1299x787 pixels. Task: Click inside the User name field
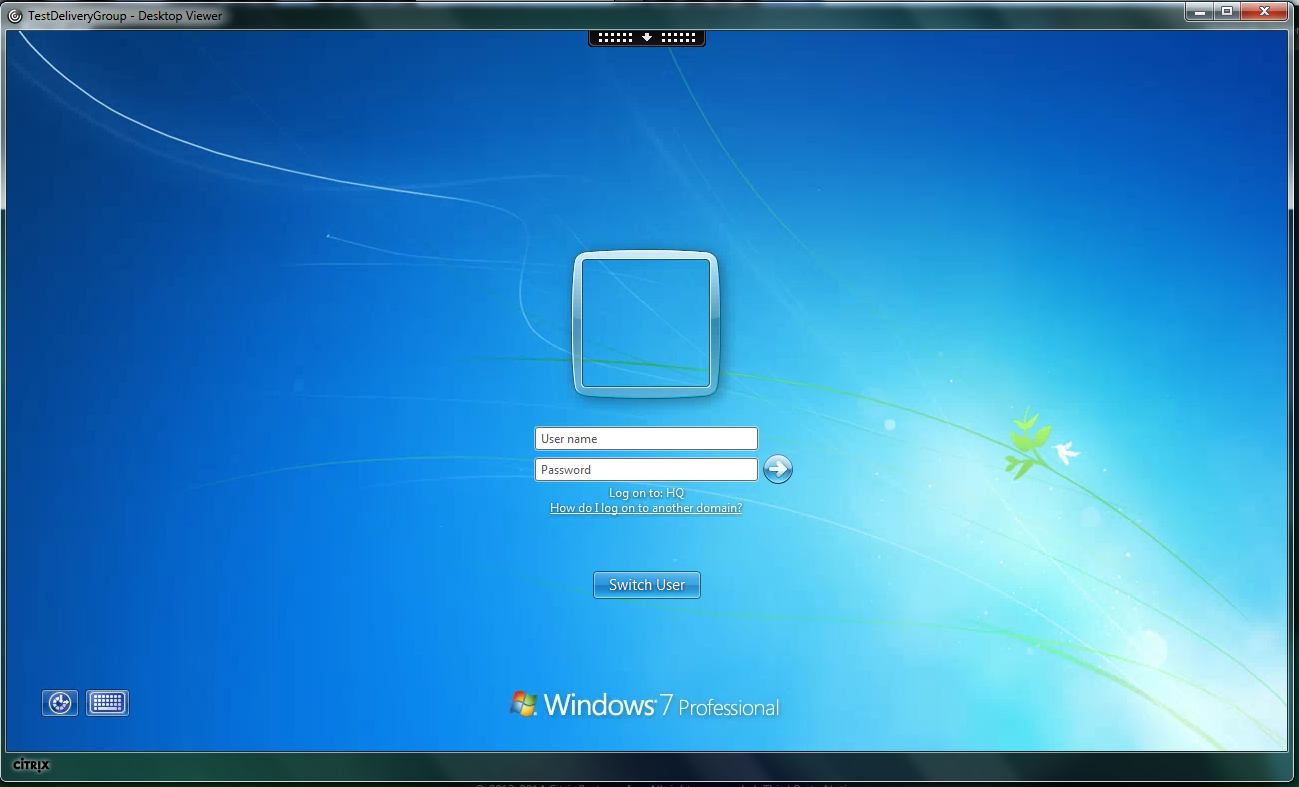pos(646,438)
